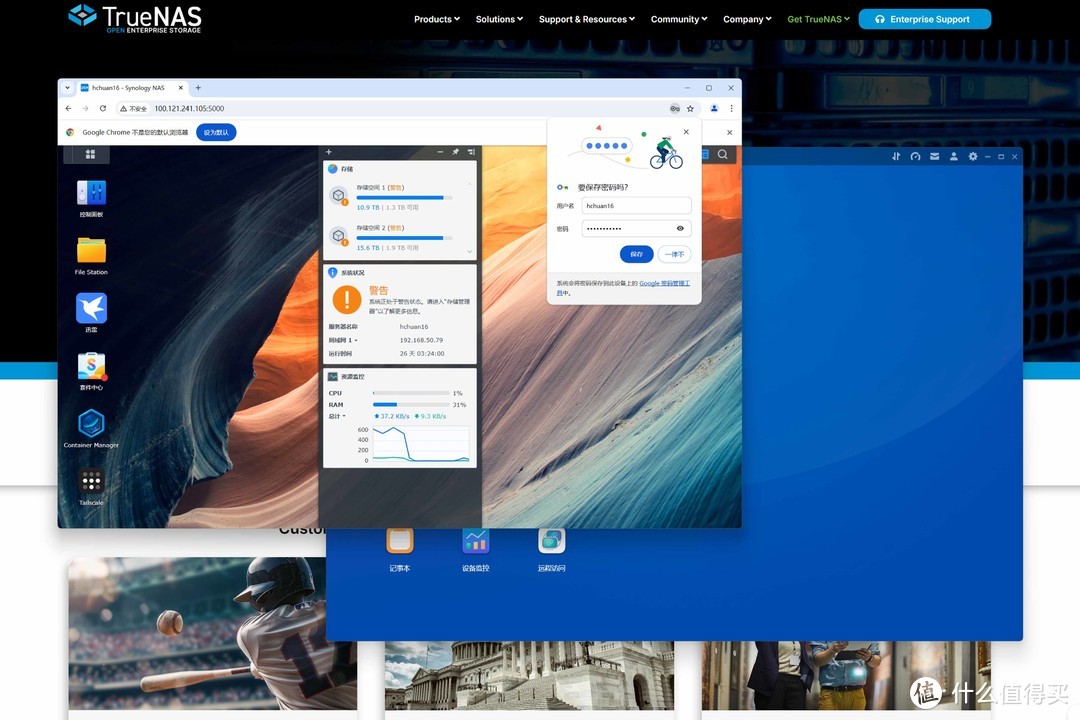Open the Solutions navigation menu
This screenshot has height=720, width=1080.
click(x=500, y=19)
